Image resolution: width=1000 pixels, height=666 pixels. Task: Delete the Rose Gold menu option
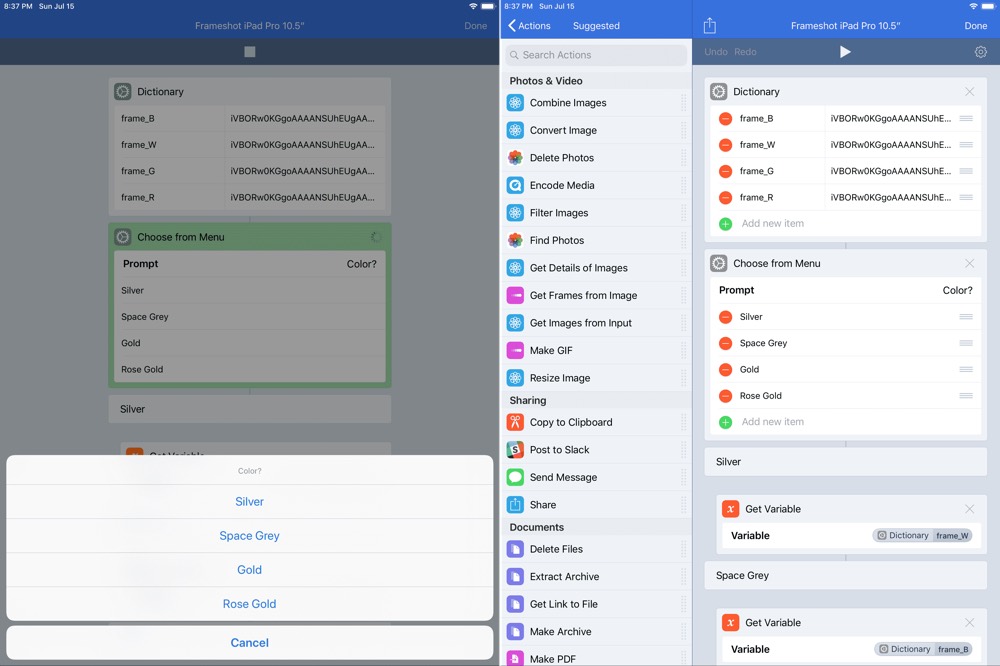[725, 396]
